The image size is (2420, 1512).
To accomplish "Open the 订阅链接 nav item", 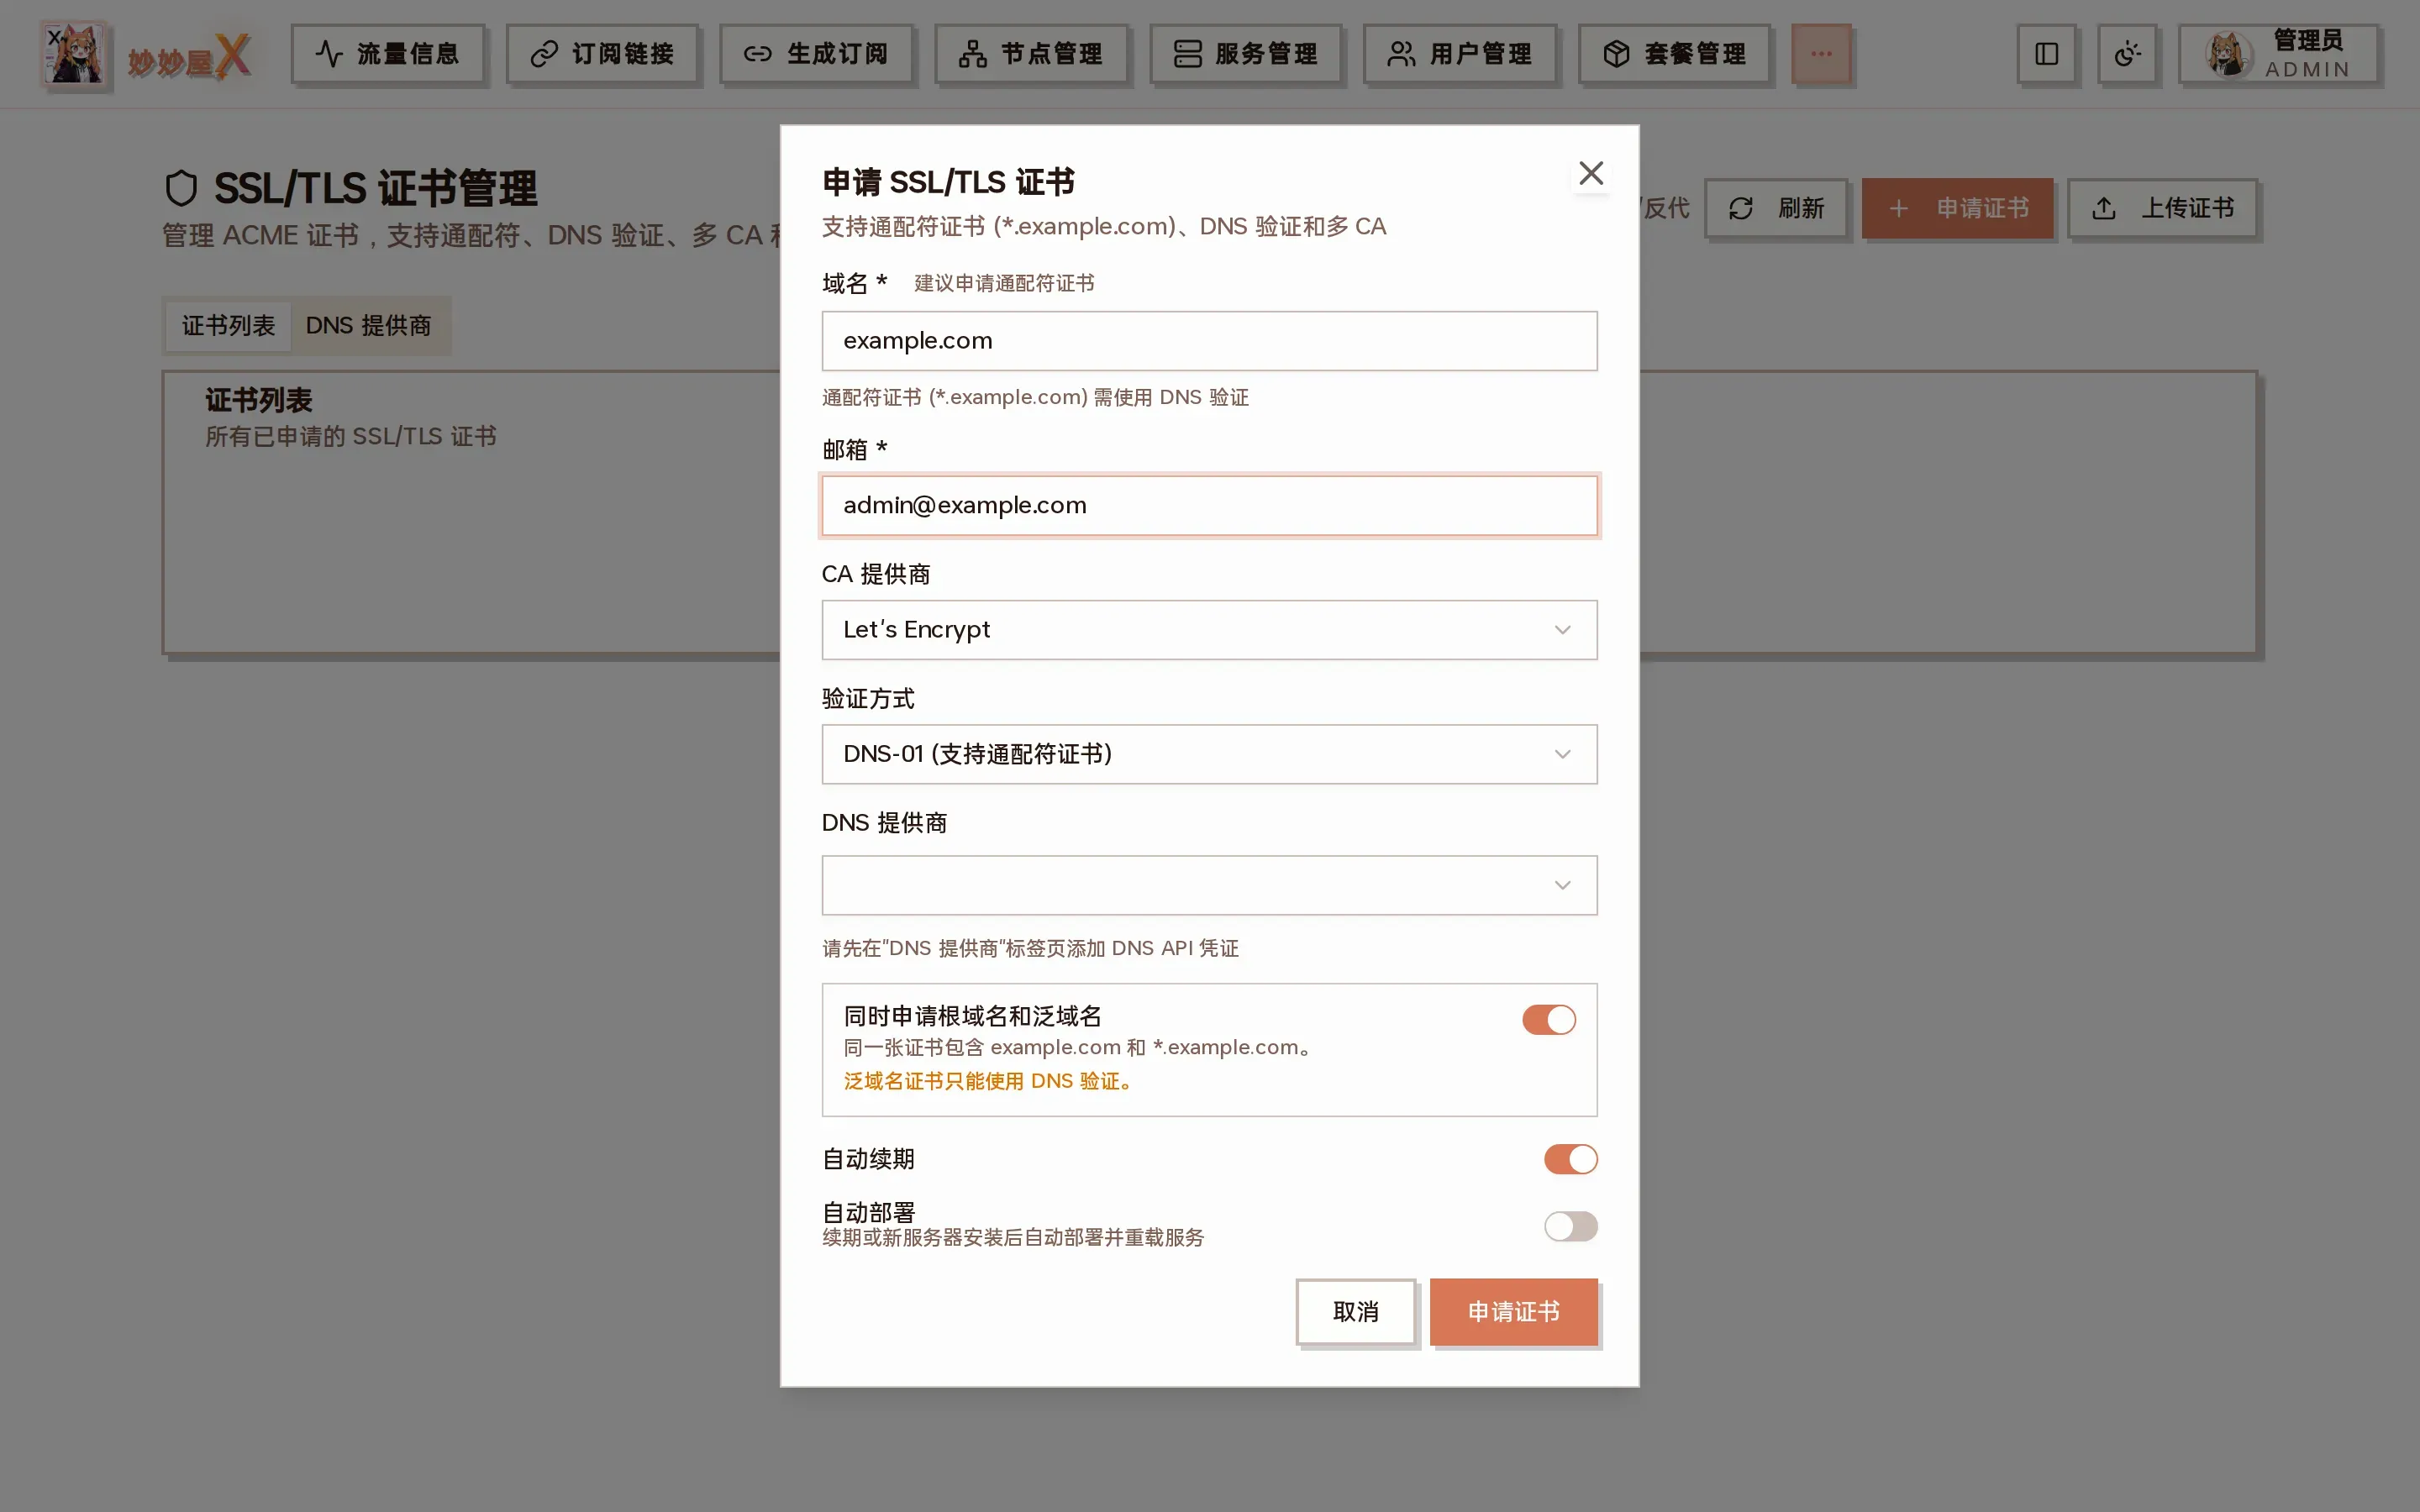I will 602,54.
